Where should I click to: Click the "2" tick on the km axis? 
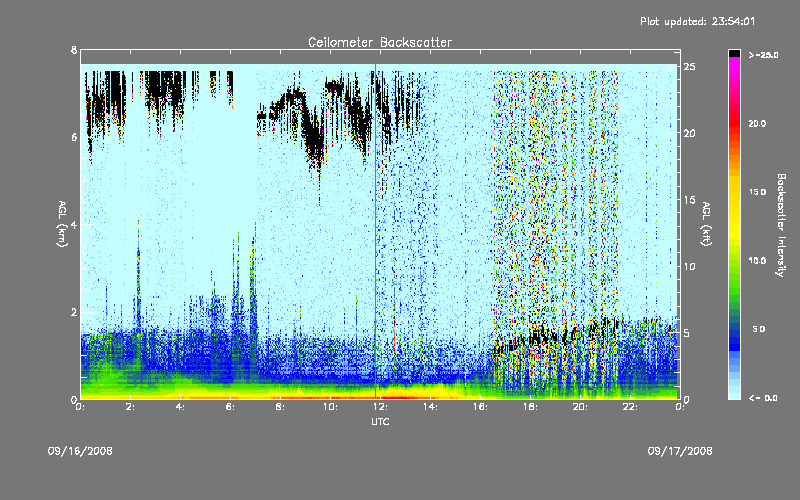point(74,312)
